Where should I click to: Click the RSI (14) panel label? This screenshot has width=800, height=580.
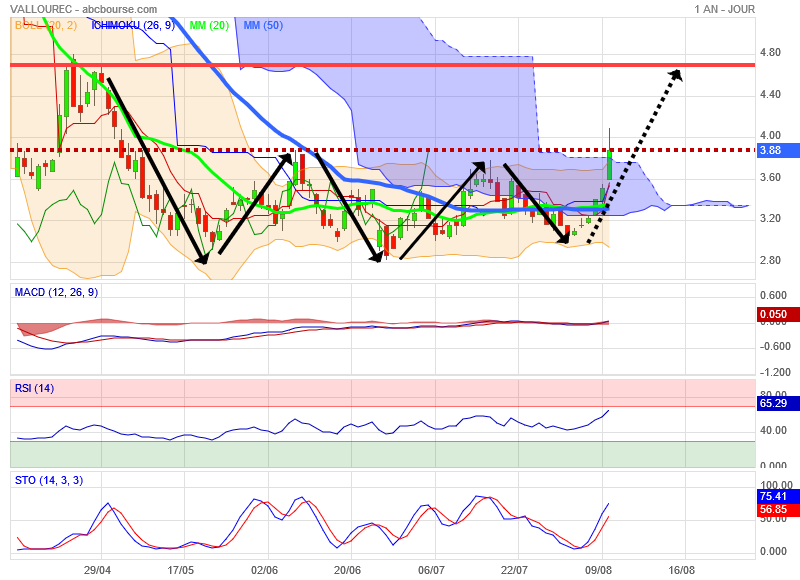point(34,388)
